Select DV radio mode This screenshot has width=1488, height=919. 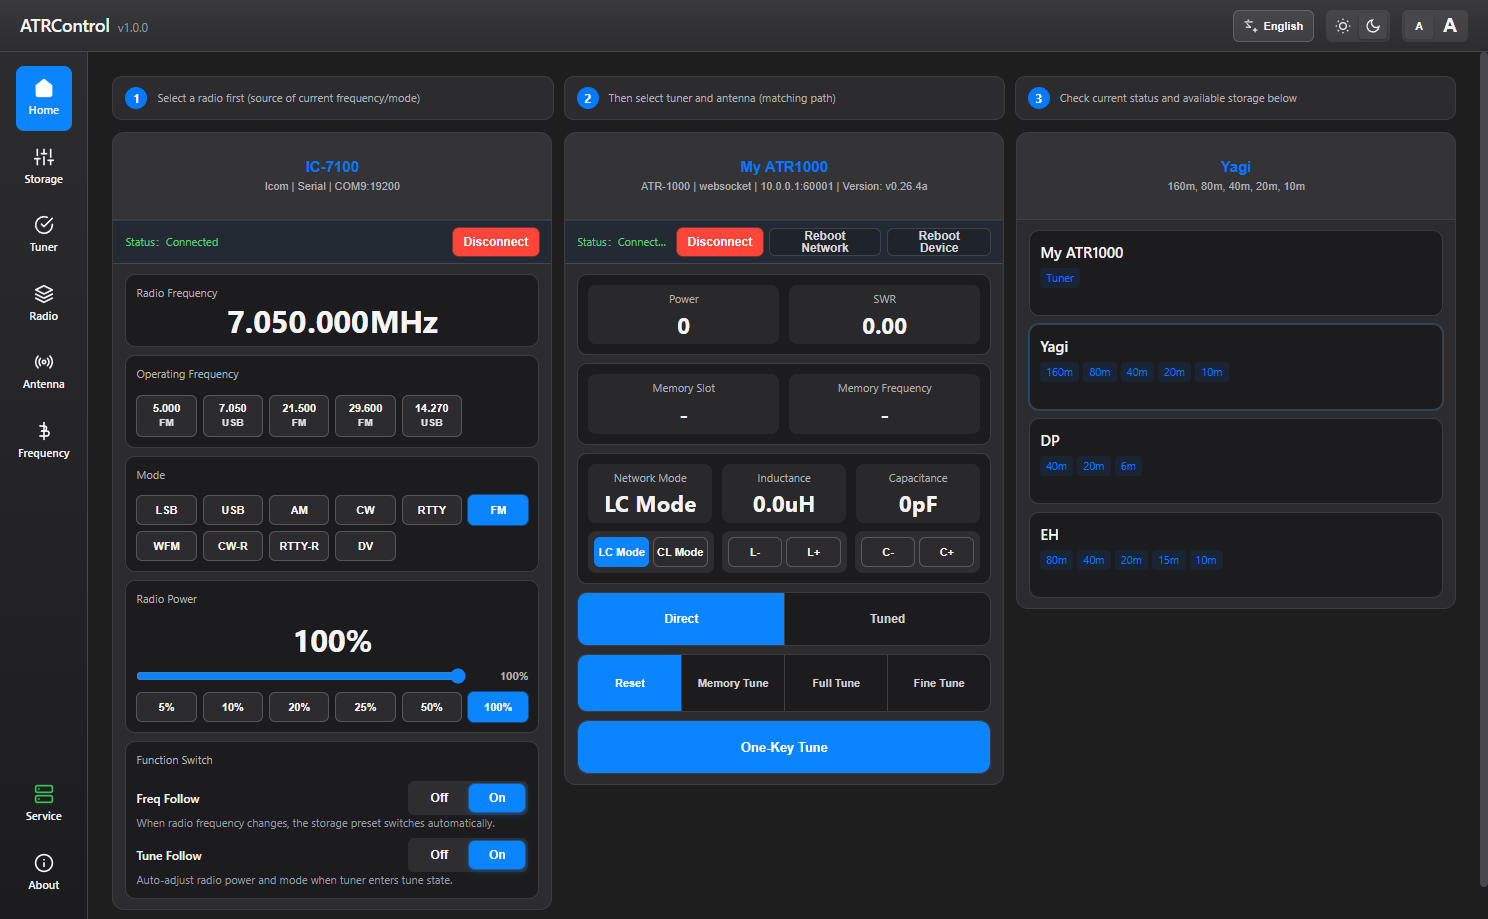365,546
